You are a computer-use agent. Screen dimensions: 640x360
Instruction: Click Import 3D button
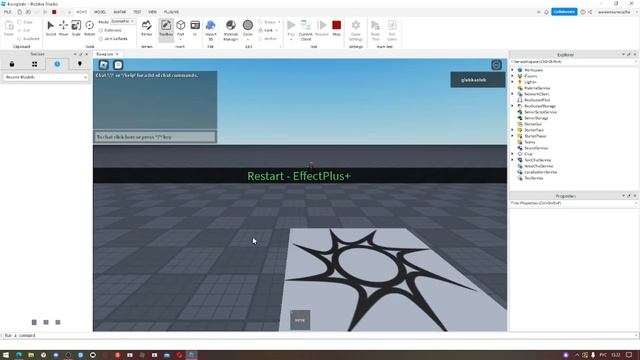(x=211, y=30)
